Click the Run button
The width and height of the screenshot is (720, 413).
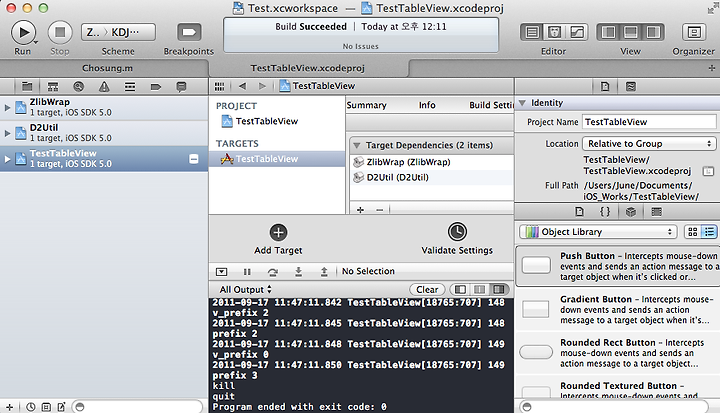[x=23, y=33]
